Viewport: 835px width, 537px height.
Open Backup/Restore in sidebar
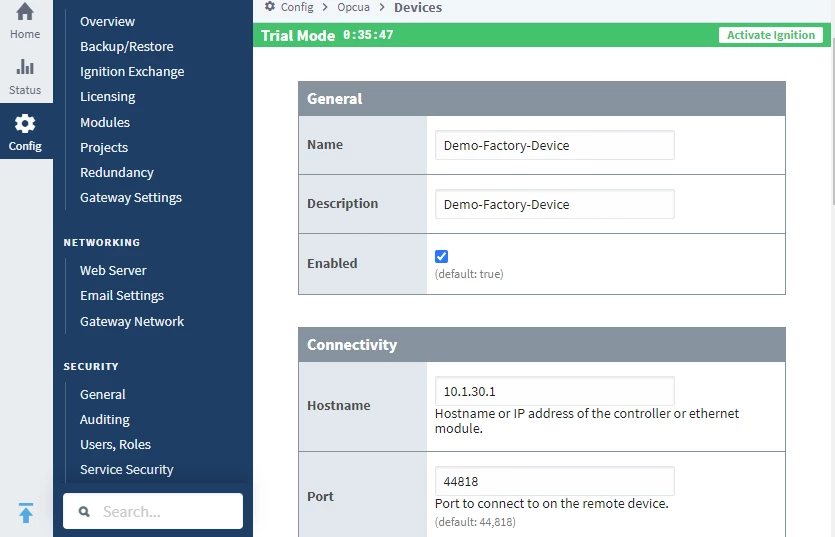coord(126,46)
